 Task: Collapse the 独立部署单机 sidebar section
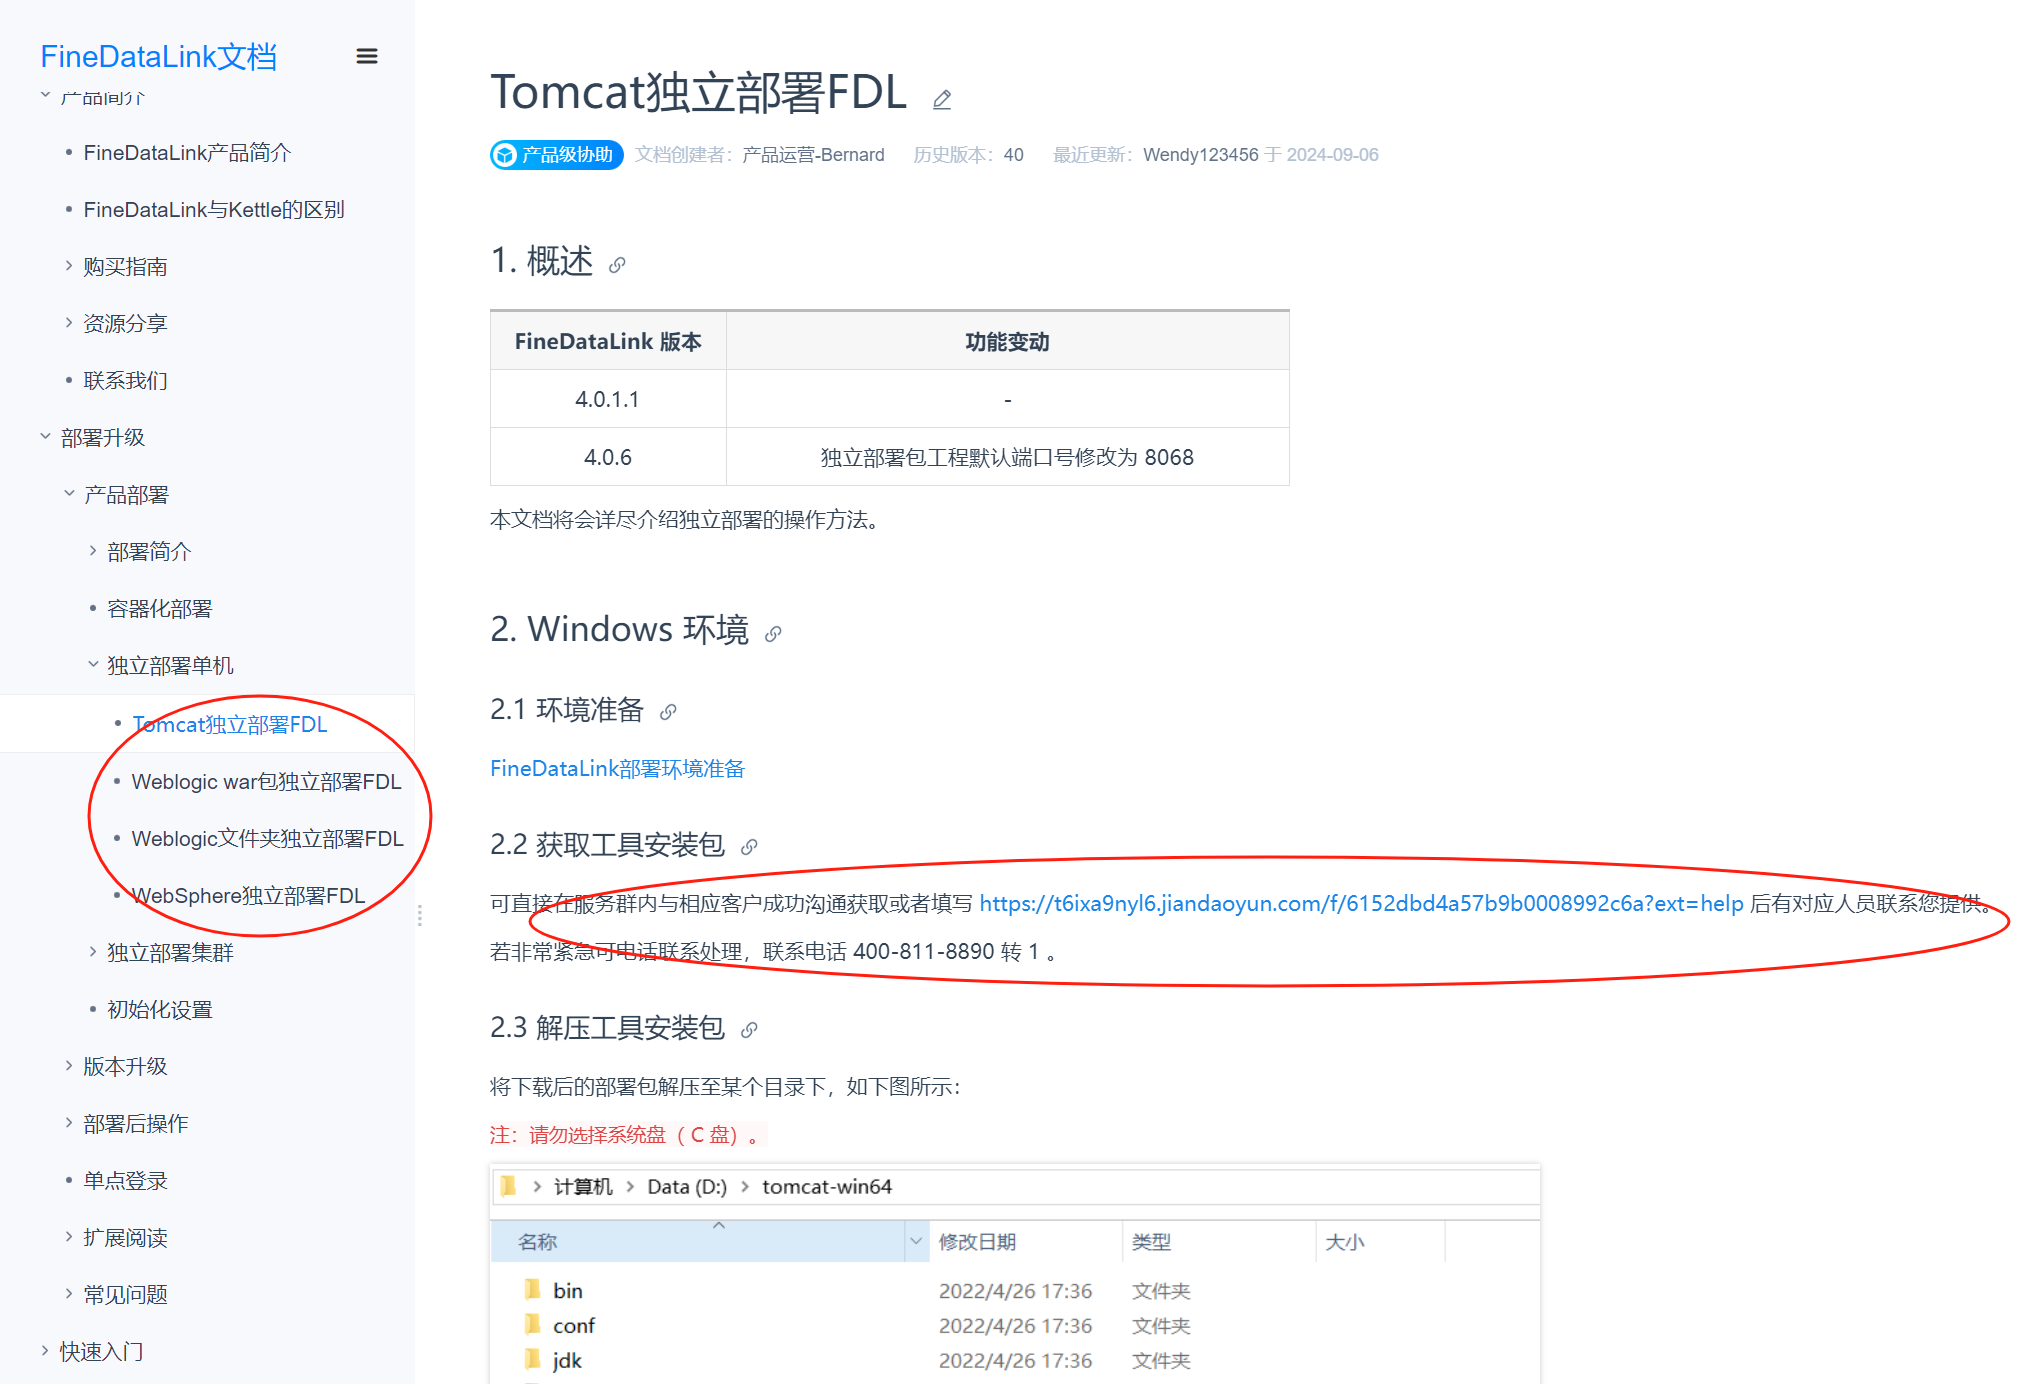(170, 666)
